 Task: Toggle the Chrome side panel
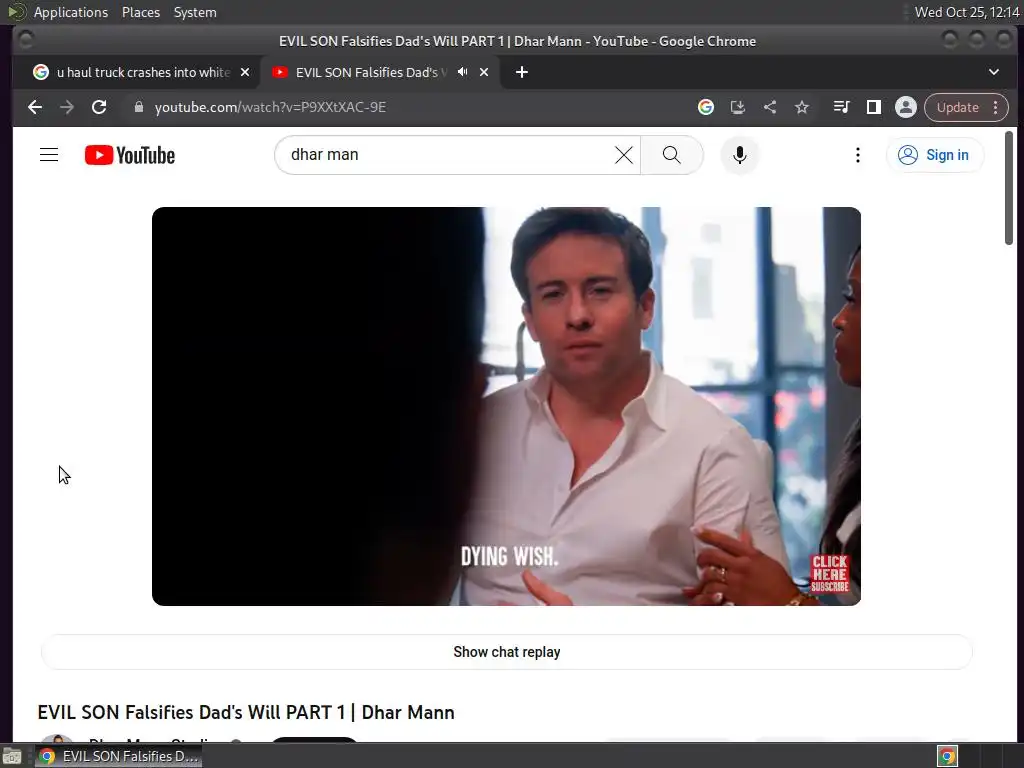pyautogui.click(x=873, y=107)
